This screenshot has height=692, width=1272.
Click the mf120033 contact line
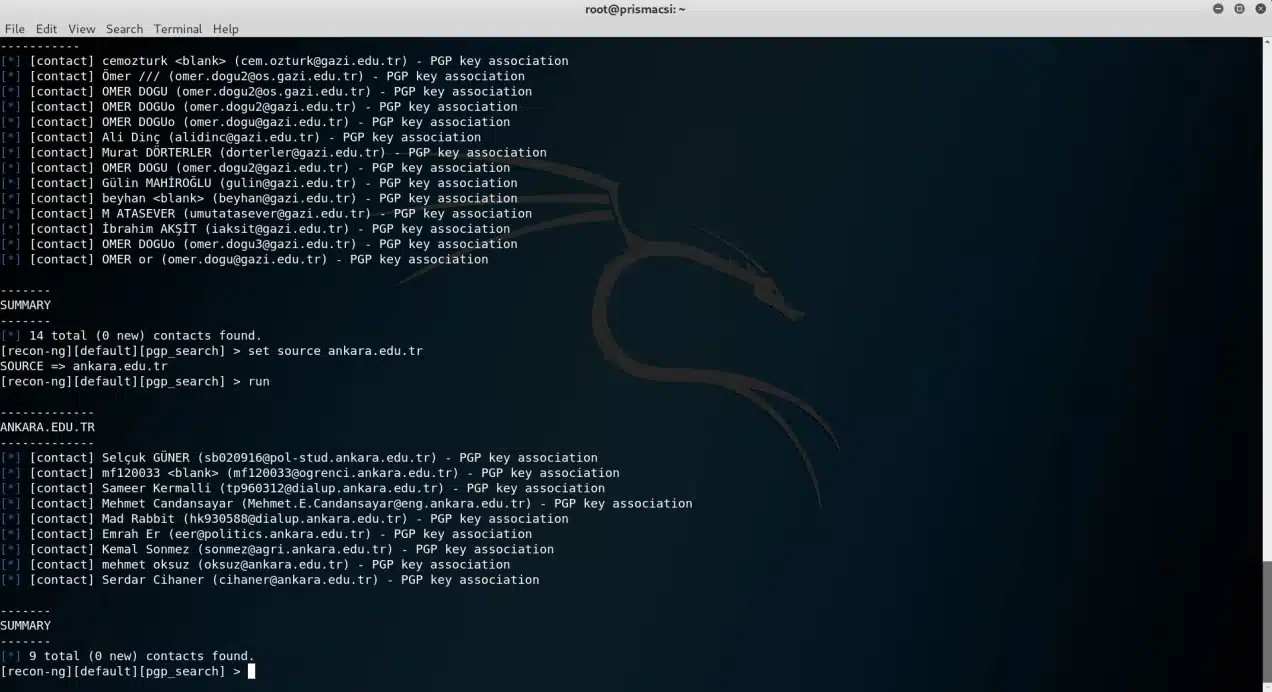[310, 473]
